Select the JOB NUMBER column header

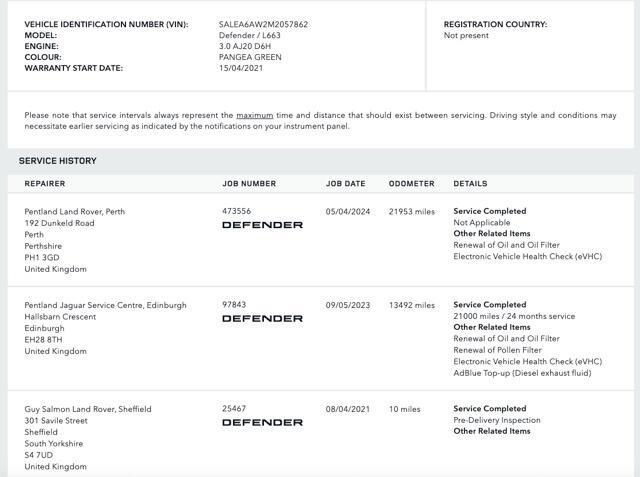(249, 184)
